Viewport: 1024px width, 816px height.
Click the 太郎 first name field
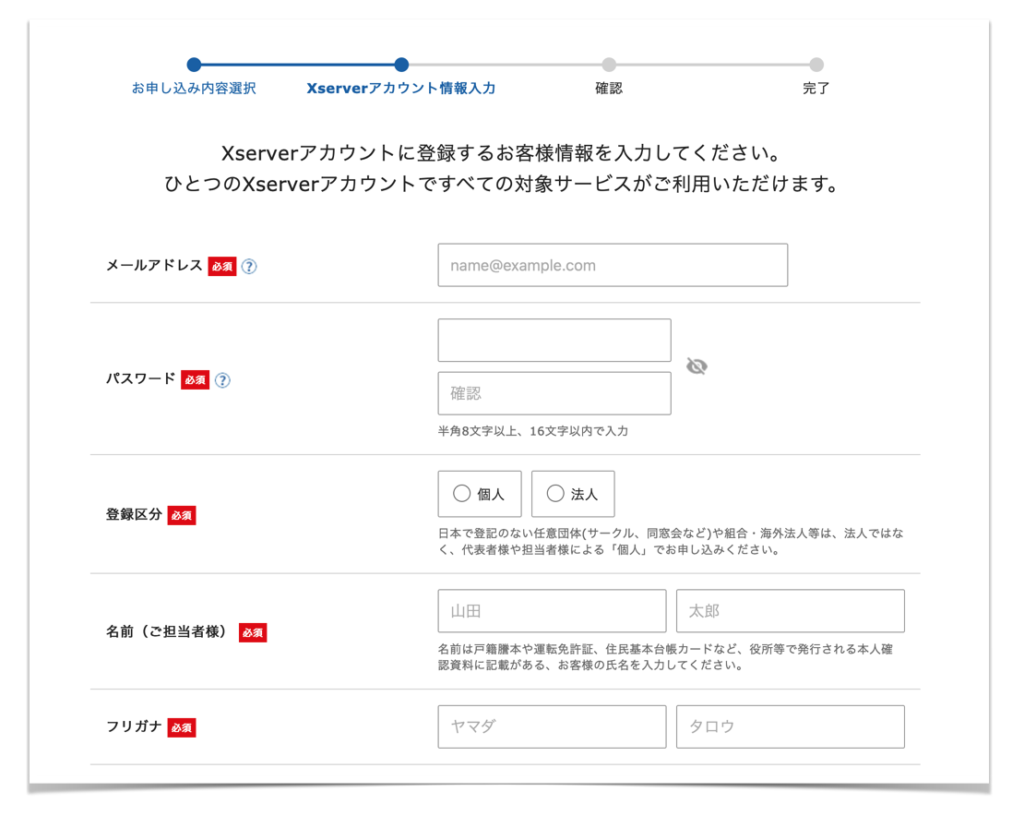(x=790, y=611)
